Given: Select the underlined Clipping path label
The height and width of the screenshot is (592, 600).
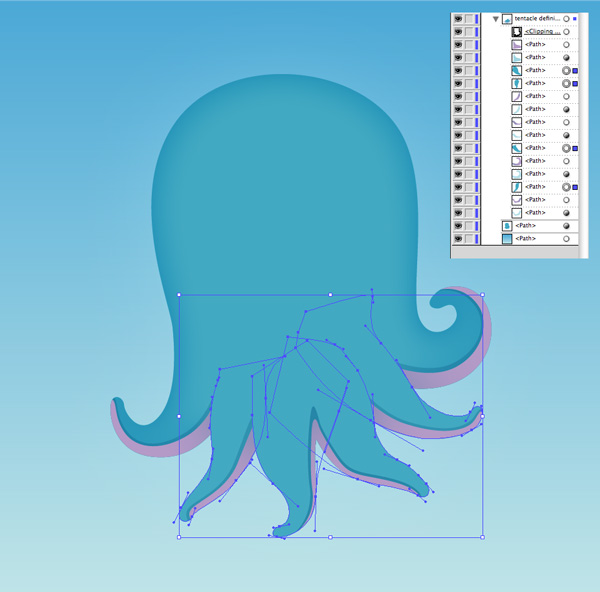Looking at the screenshot, I should [542, 32].
